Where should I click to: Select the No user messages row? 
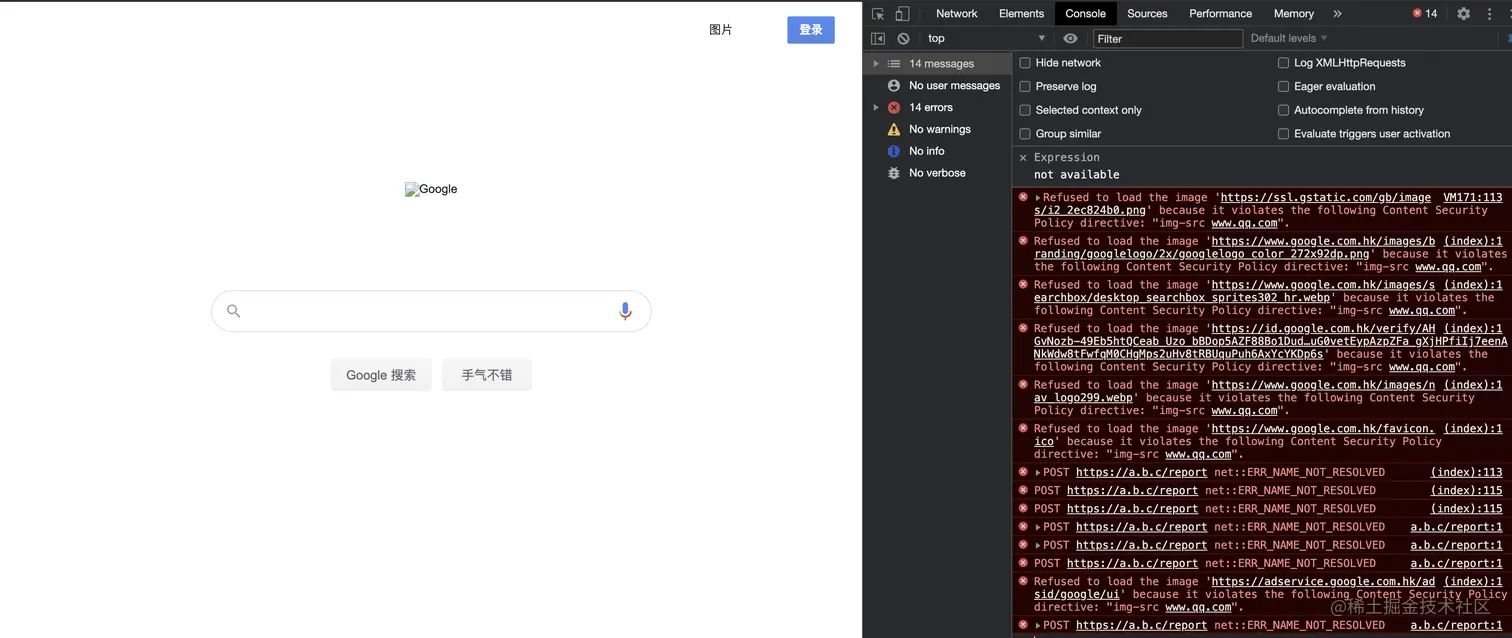pyautogui.click(x=937, y=85)
